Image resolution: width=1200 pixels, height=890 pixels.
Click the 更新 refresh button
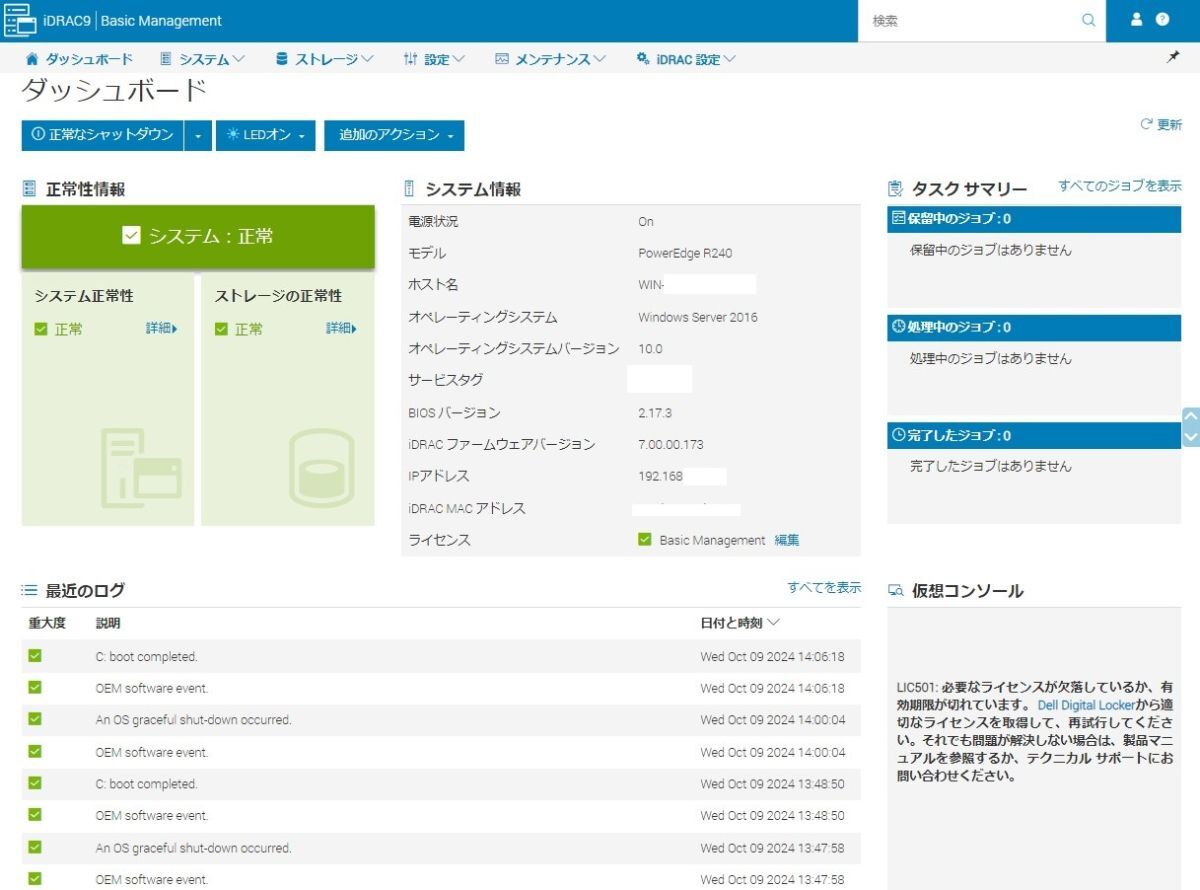point(1161,125)
